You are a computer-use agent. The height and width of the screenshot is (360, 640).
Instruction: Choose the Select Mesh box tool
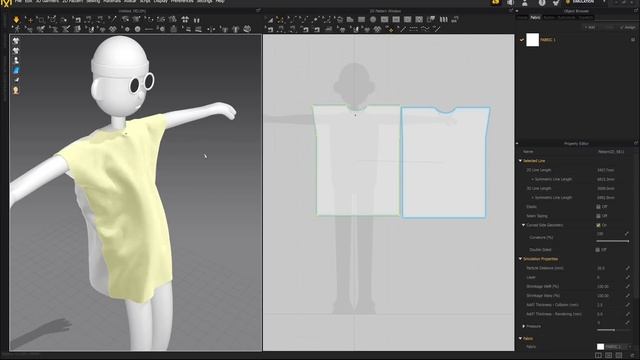click(x=40, y=20)
